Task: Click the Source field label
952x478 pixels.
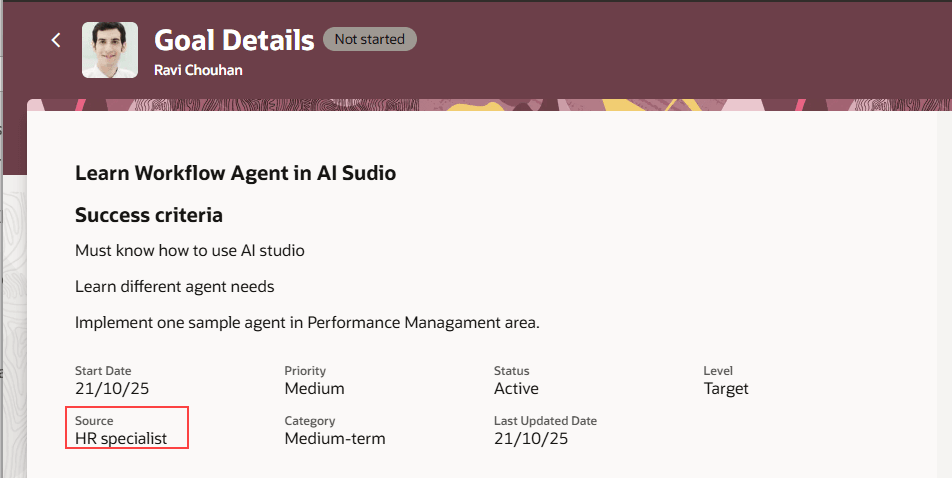Action: 94,421
